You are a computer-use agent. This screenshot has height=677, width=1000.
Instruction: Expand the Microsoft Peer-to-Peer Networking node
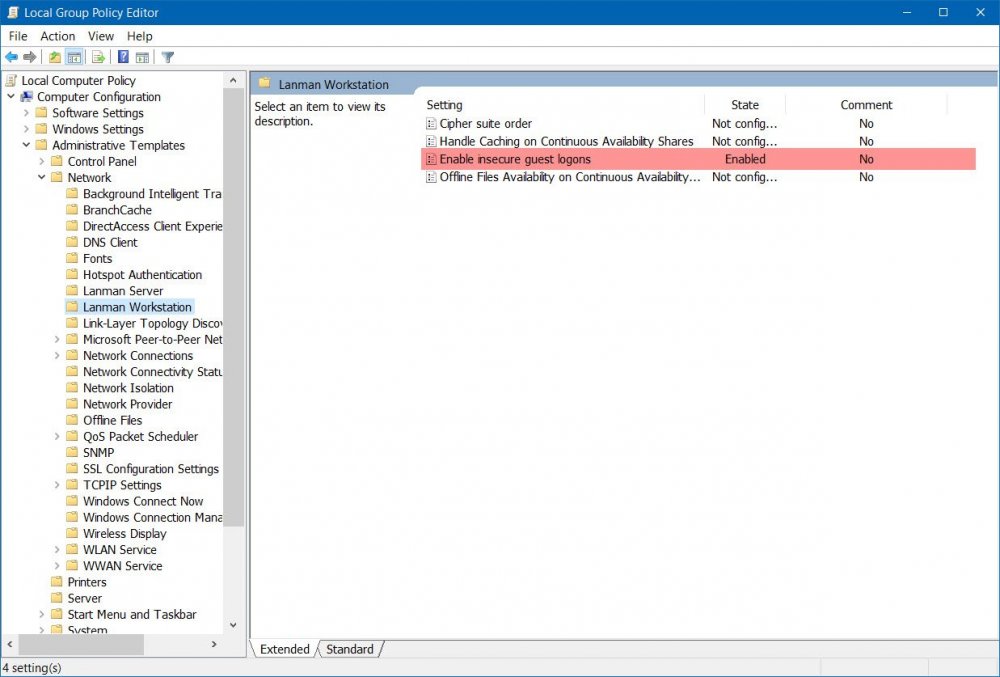57,339
